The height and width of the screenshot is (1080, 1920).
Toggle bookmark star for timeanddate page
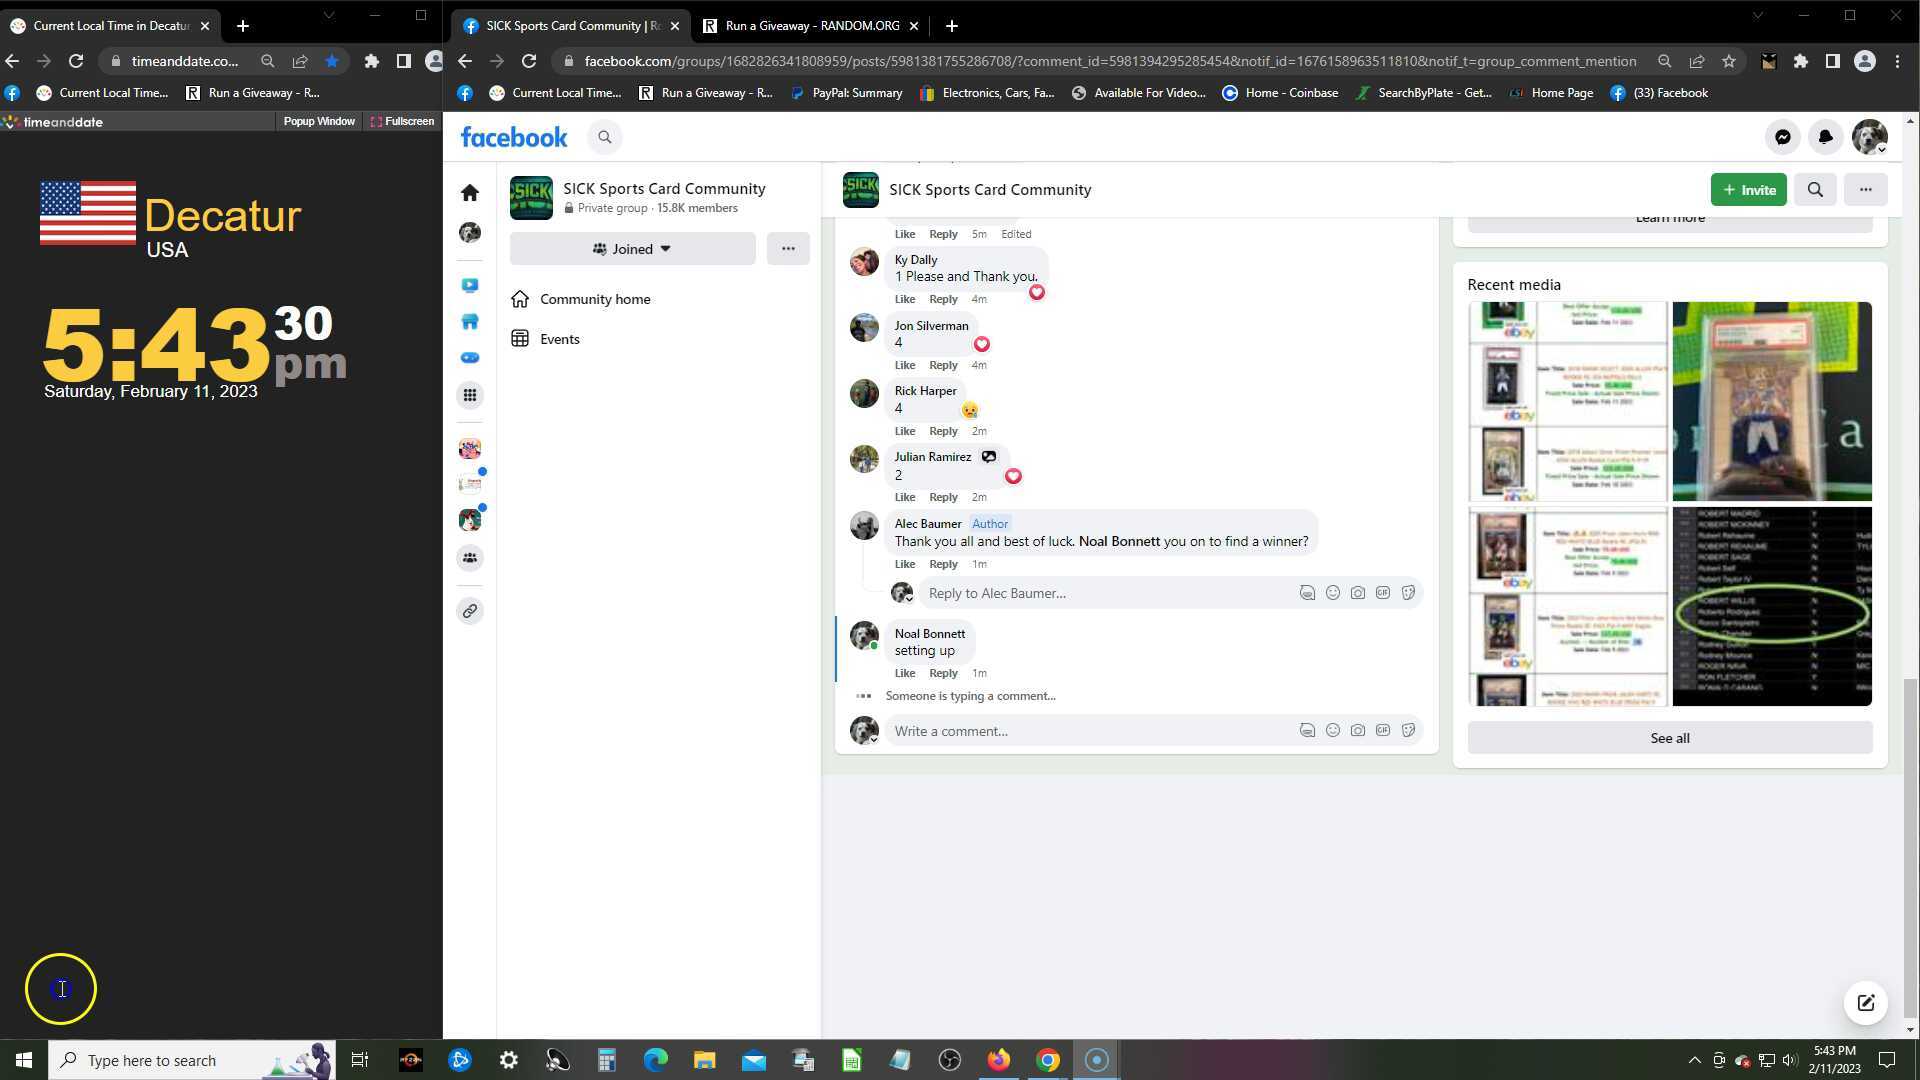click(332, 61)
